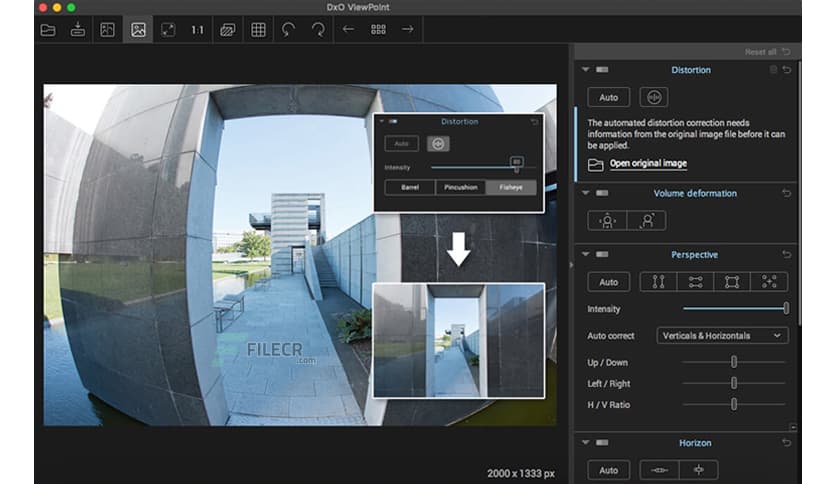This screenshot has height=484, width=836.
Task: Select the 8-point perspective tool
Action: click(769, 282)
